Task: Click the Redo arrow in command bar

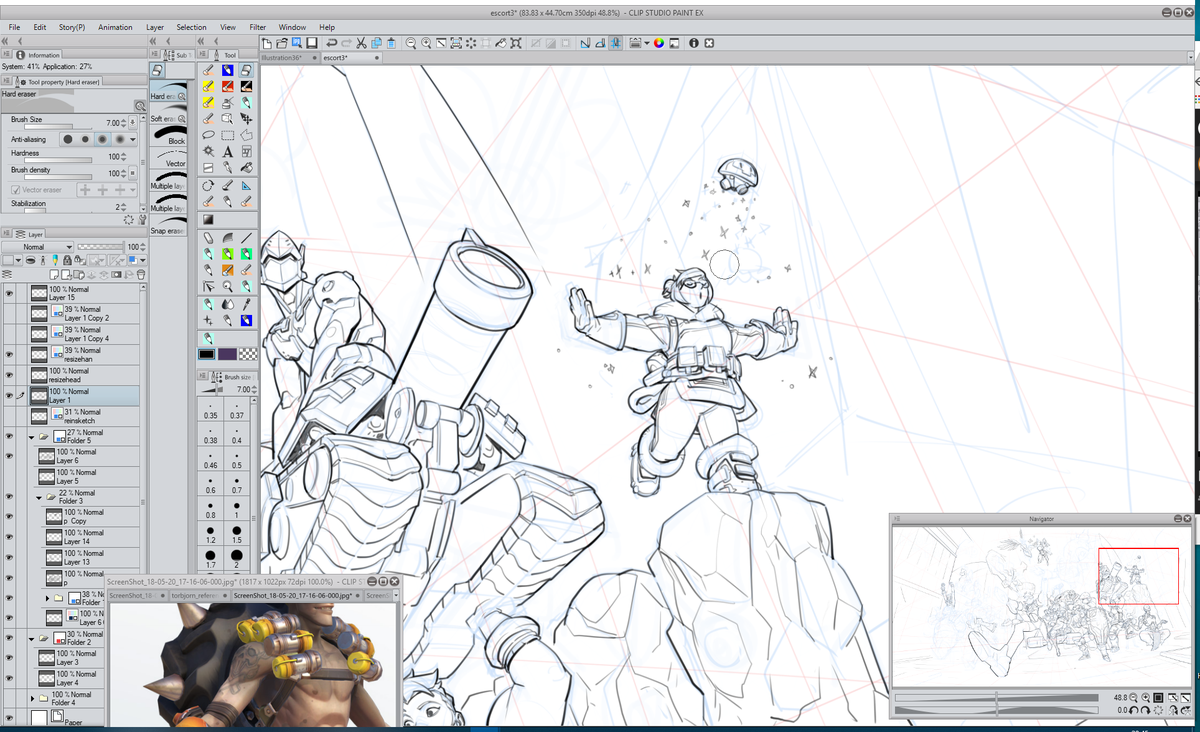Action: point(346,43)
